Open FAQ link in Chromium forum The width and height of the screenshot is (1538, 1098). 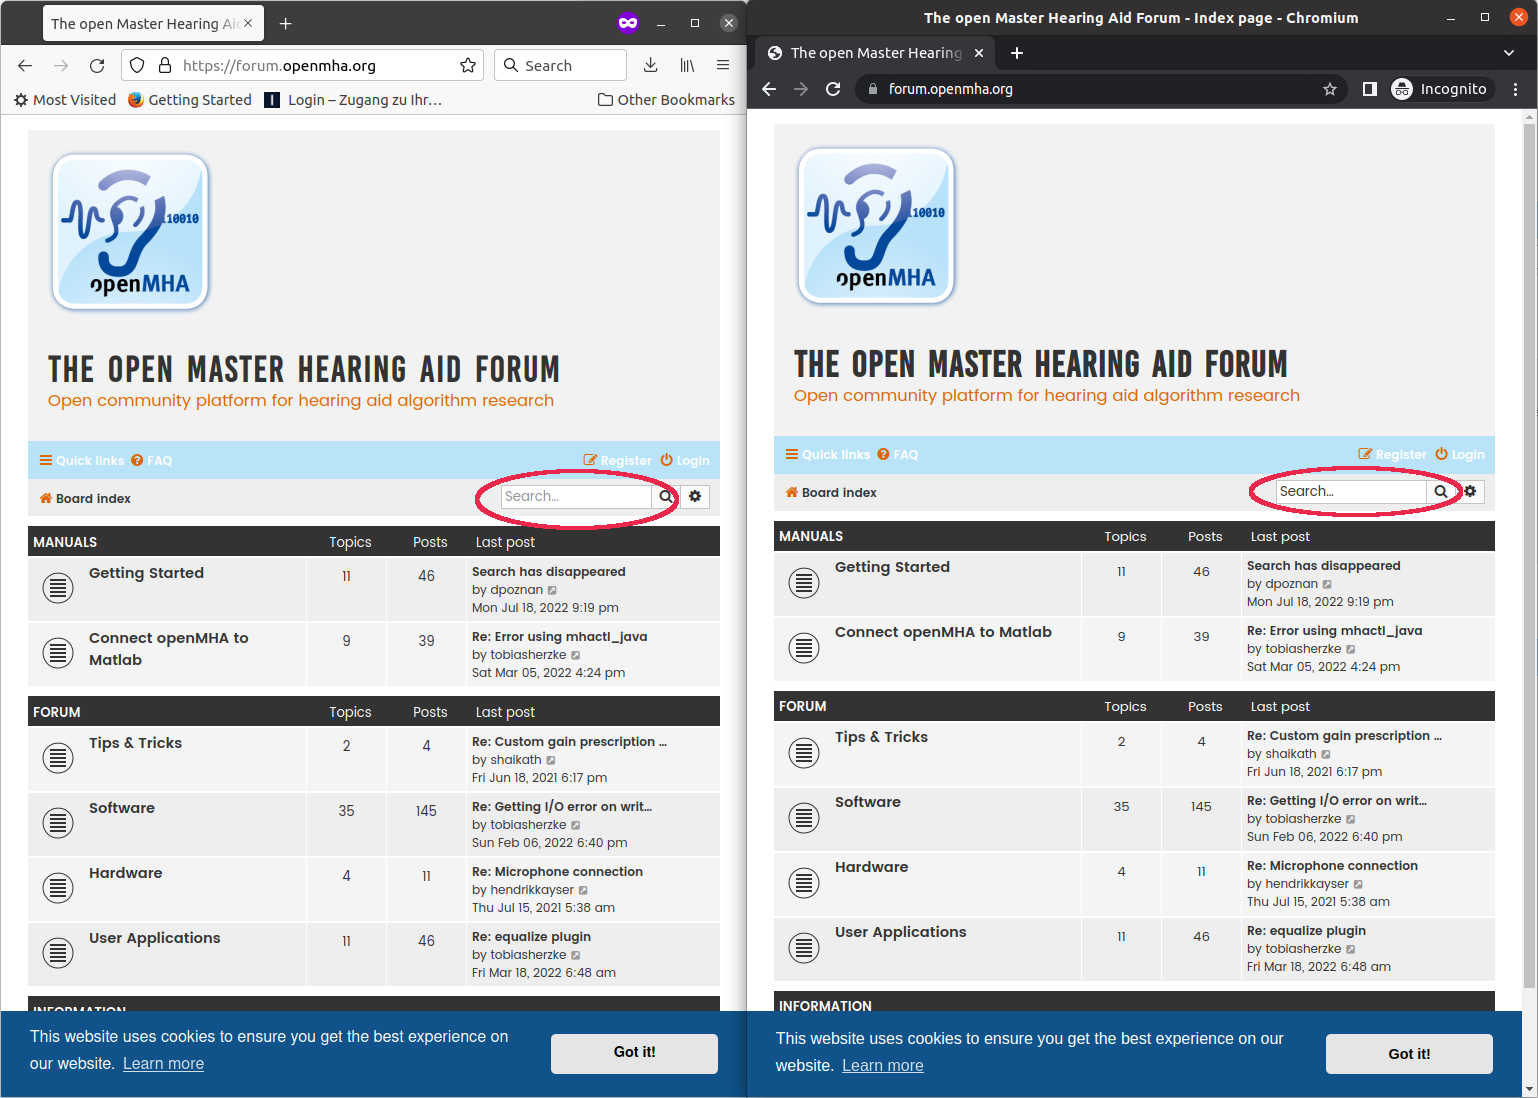(898, 455)
